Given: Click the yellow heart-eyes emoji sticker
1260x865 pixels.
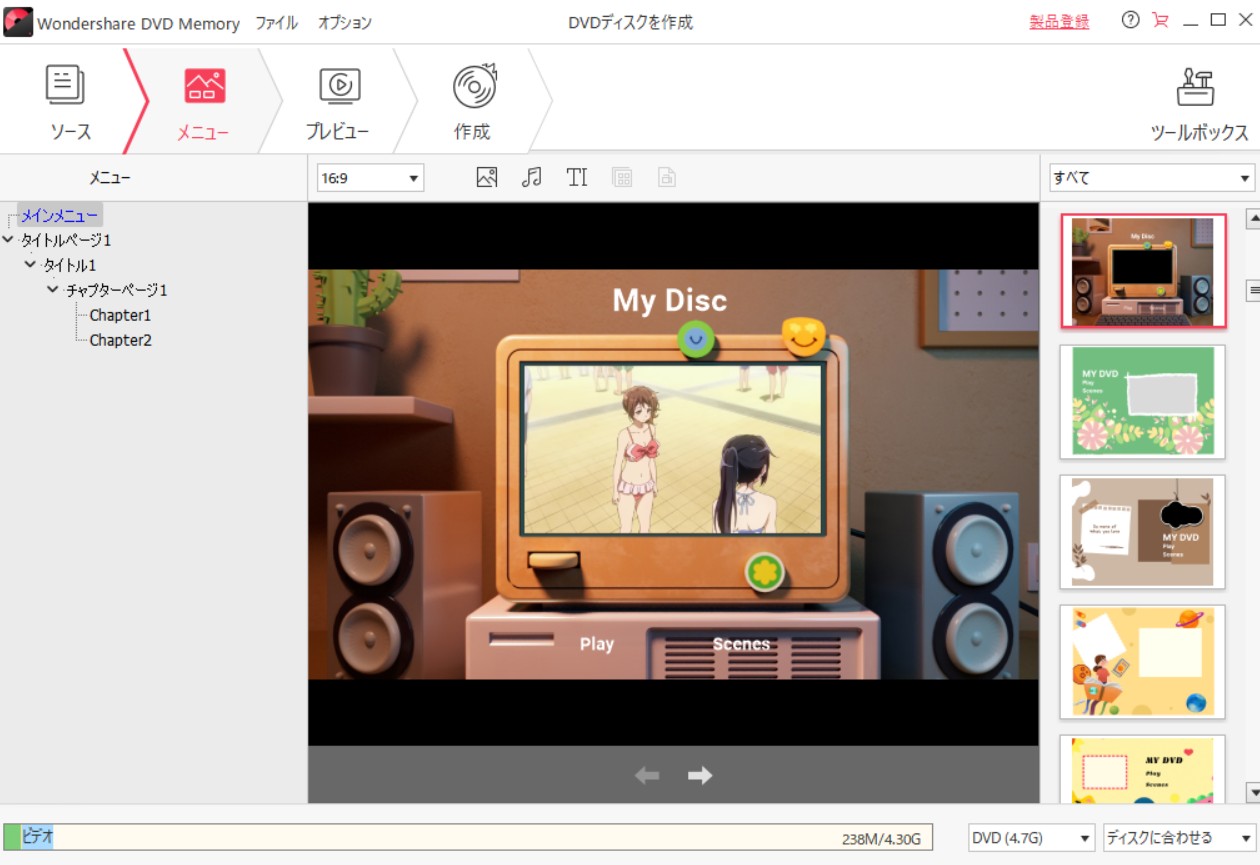Looking at the screenshot, I should (804, 337).
